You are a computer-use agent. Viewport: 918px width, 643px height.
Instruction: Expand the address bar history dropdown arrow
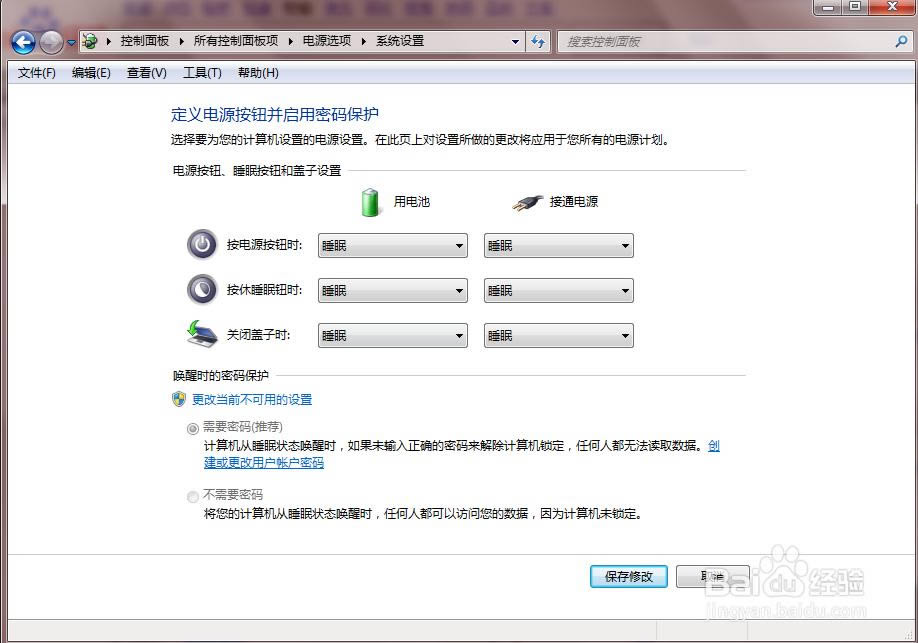point(515,42)
